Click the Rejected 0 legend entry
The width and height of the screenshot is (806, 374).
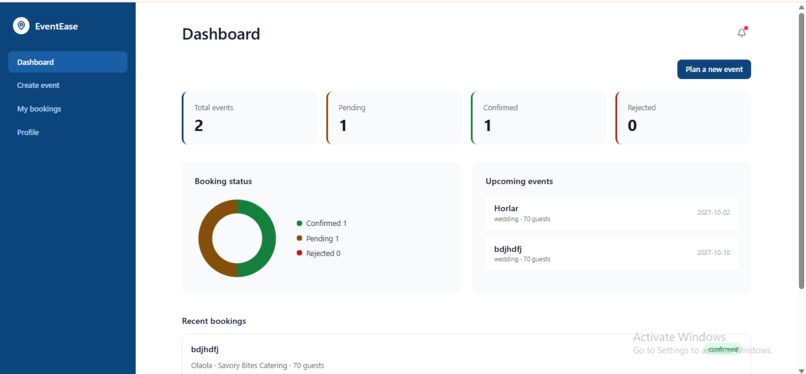319,253
